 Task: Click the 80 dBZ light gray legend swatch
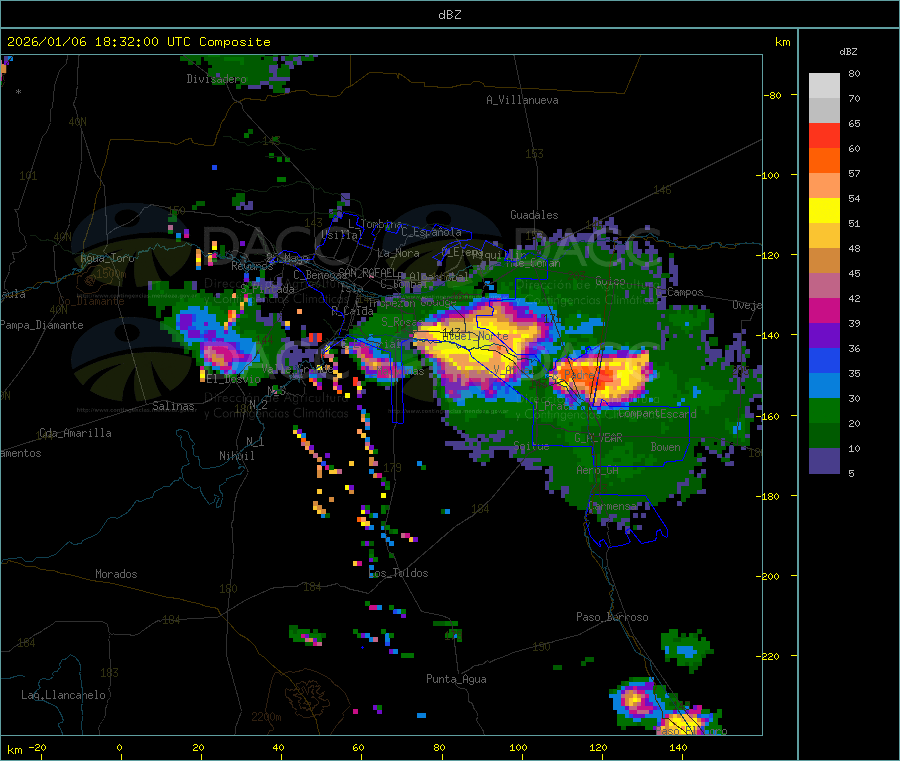824,86
